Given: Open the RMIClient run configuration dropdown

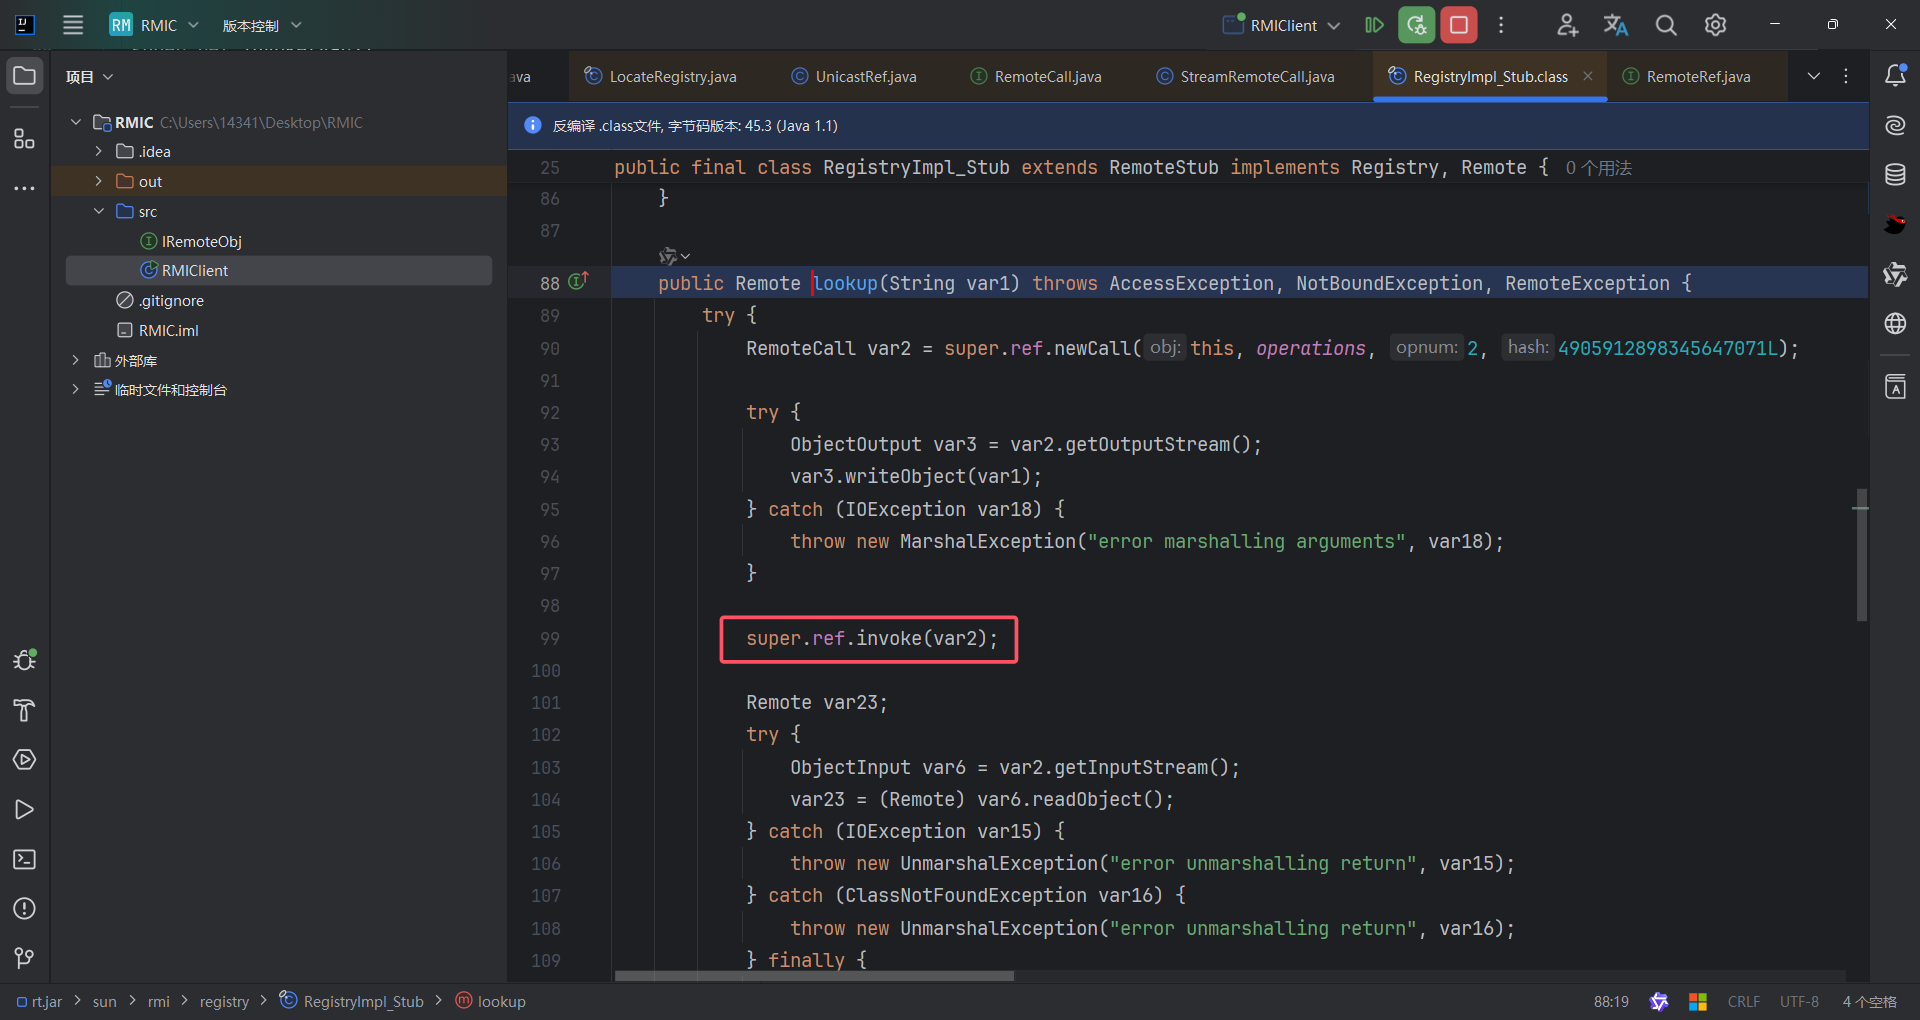Looking at the screenshot, I should pos(1281,25).
